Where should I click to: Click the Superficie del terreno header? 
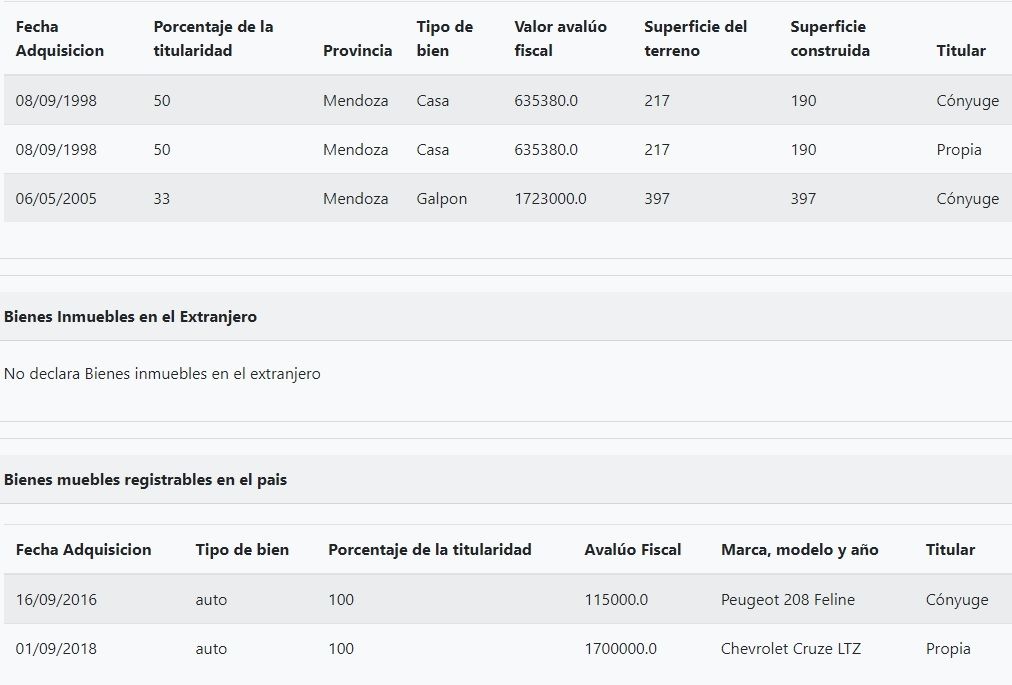[695, 39]
